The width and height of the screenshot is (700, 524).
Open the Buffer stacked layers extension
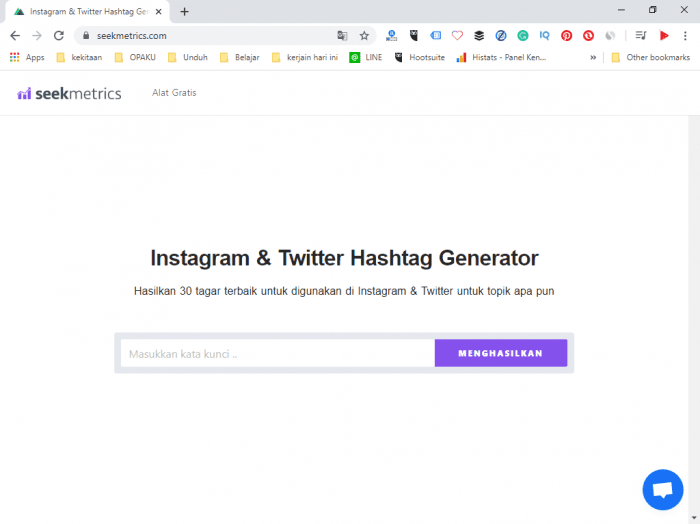pyautogui.click(x=479, y=36)
